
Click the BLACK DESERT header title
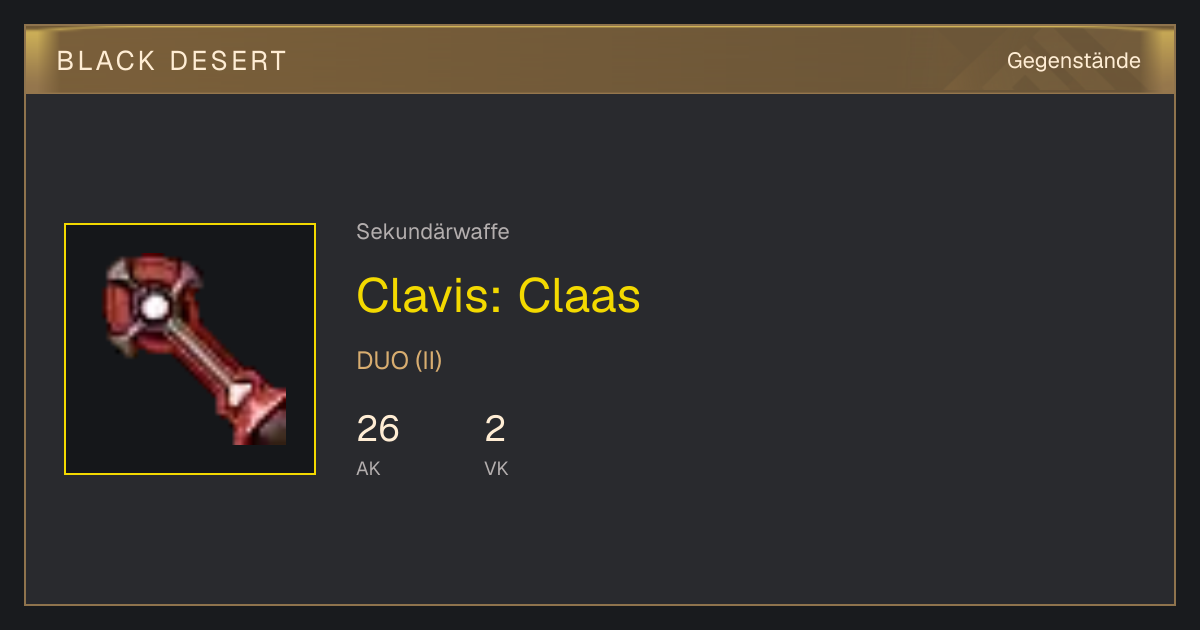(172, 61)
